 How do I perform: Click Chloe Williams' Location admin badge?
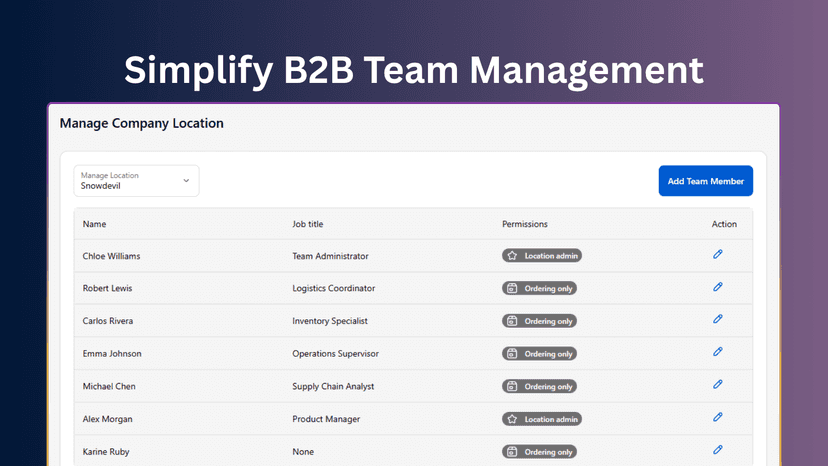(542, 256)
